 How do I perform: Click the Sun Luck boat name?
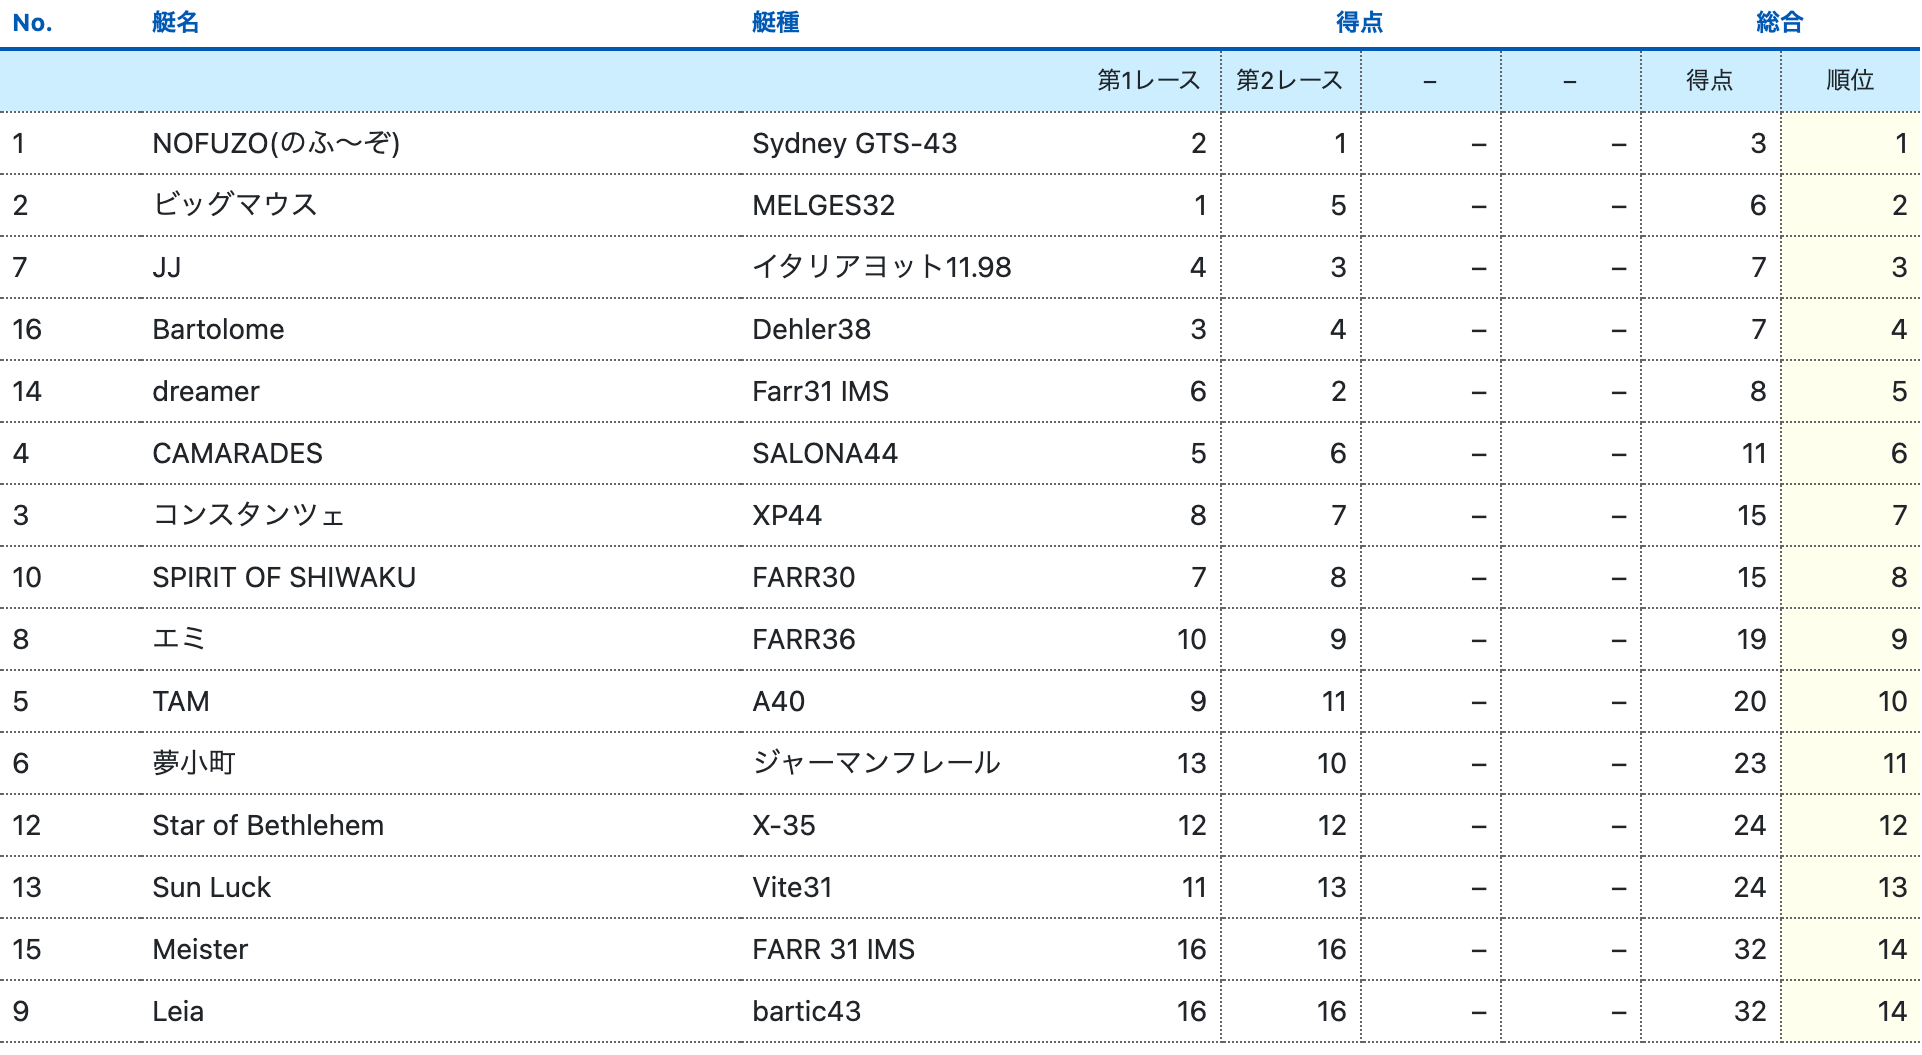tap(211, 887)
